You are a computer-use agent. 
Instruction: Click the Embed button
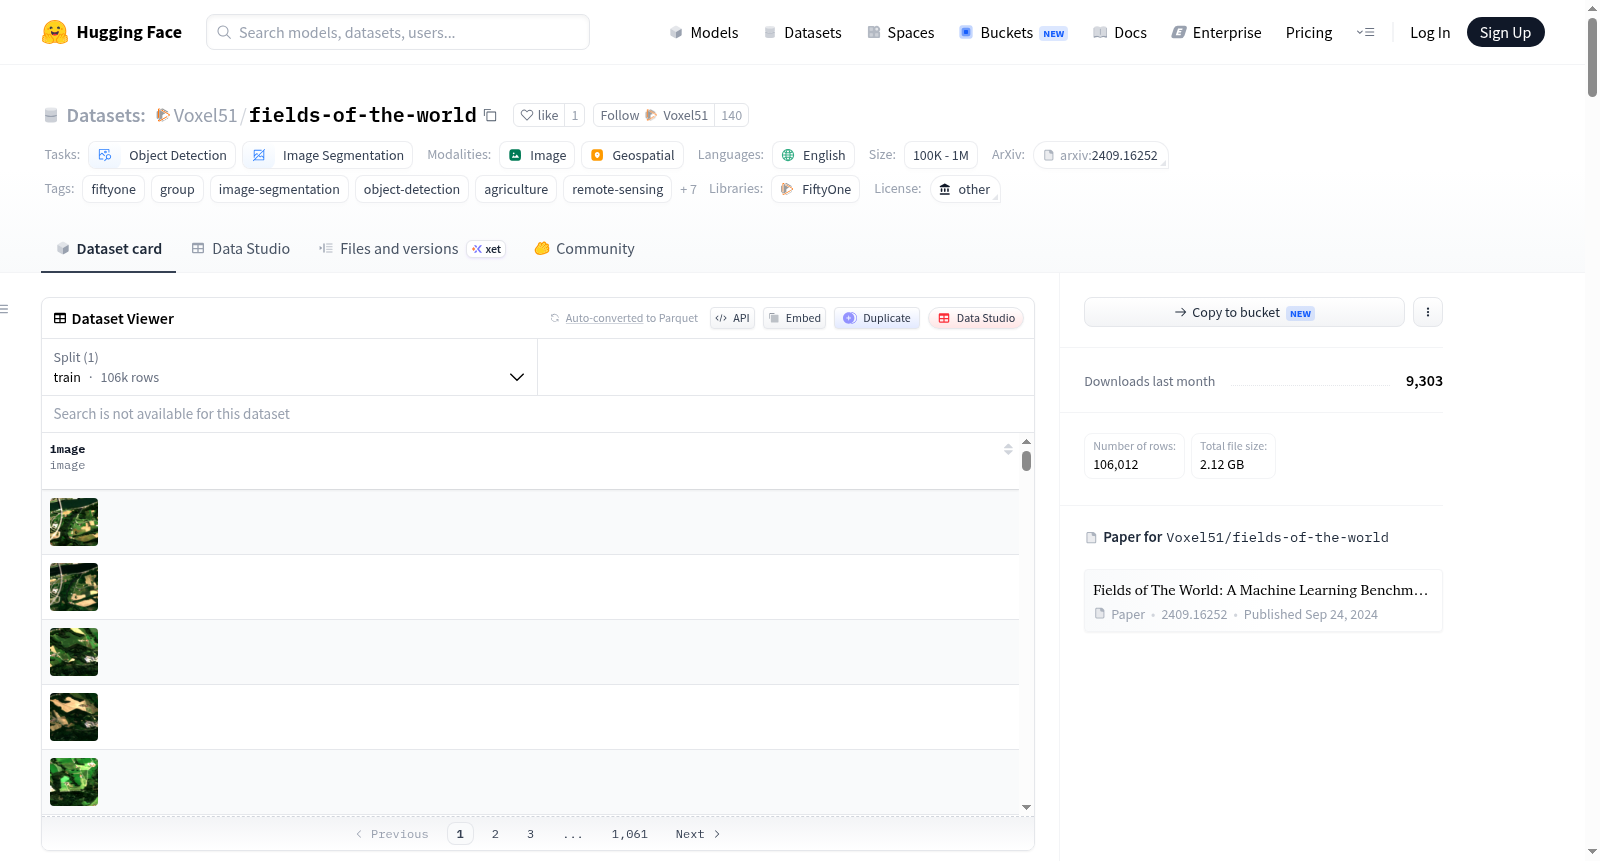click(x=794, y=318)
